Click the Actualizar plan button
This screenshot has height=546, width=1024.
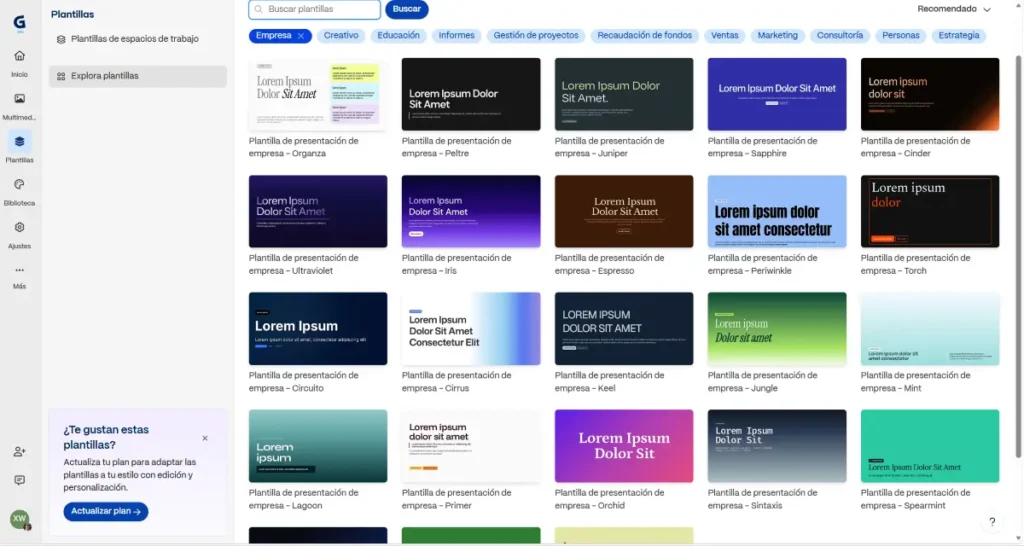pos(106,511)
